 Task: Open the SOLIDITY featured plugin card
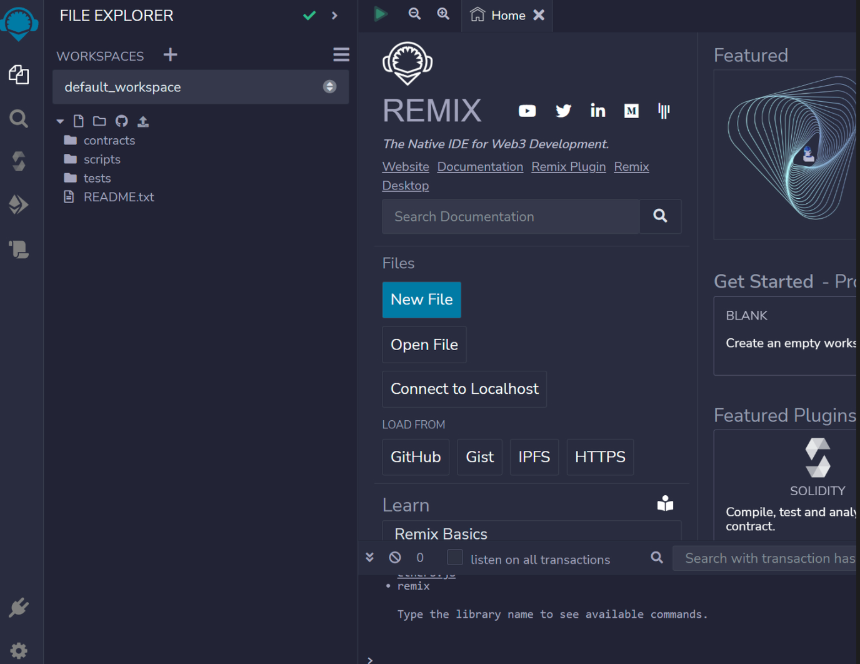pyautogui.click(x=787, y=485)
